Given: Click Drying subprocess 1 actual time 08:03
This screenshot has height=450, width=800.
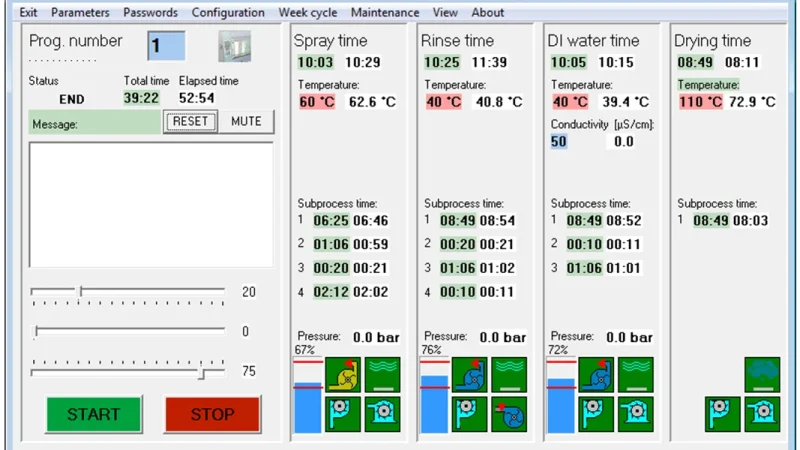Looking at the screenshot, I should pos(751,220).
